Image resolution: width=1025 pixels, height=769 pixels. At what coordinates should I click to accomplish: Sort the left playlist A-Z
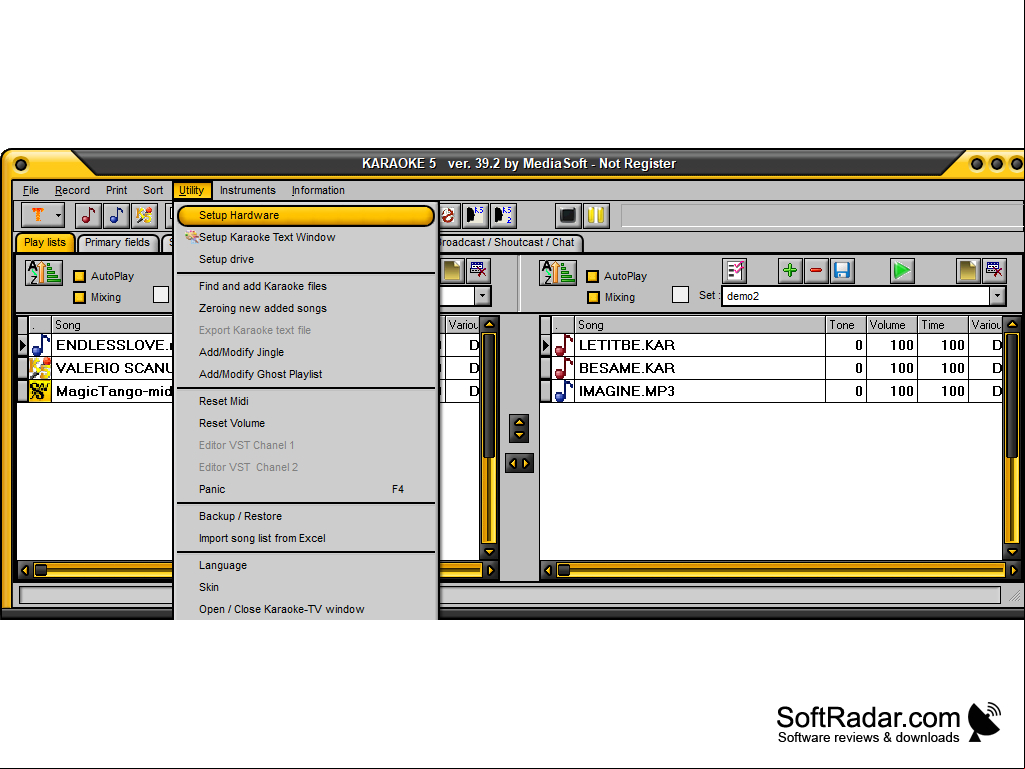(x=44, y=272)
